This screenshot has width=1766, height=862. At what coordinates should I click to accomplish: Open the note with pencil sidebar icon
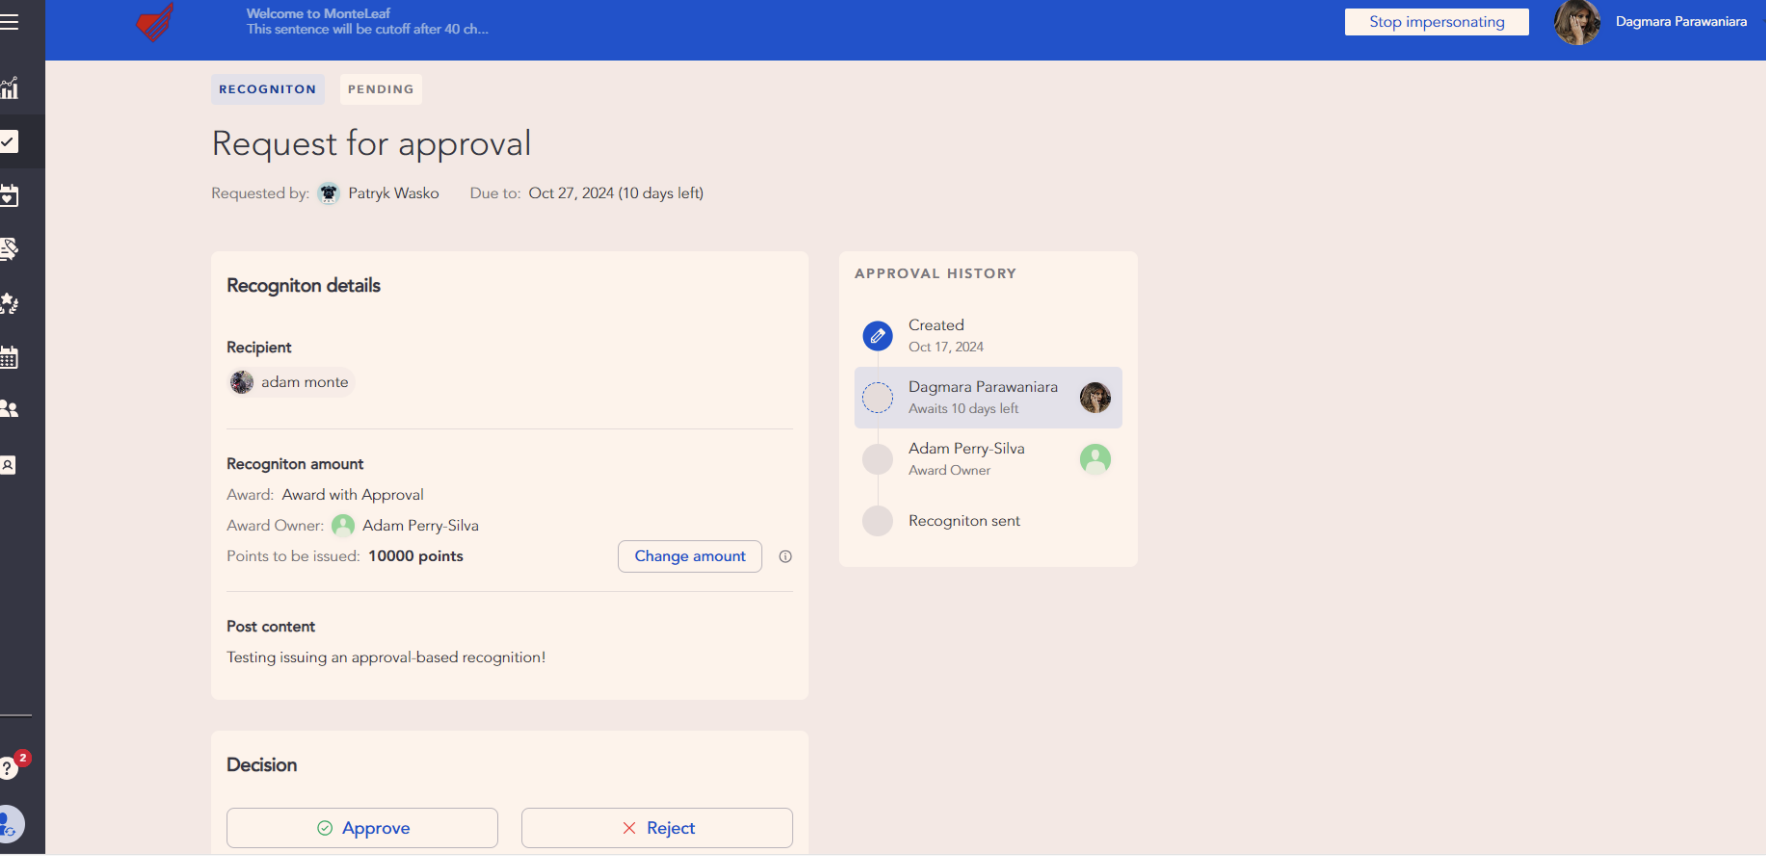10,249
